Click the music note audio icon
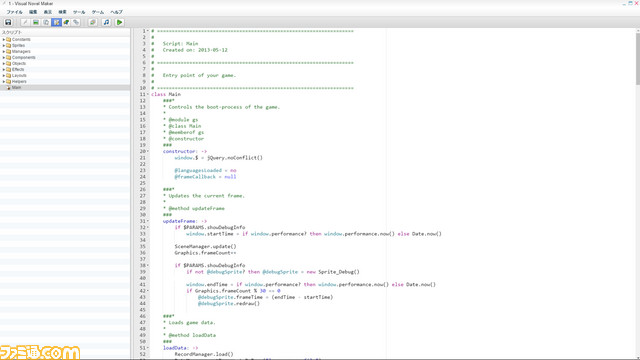 pos(106,22)
